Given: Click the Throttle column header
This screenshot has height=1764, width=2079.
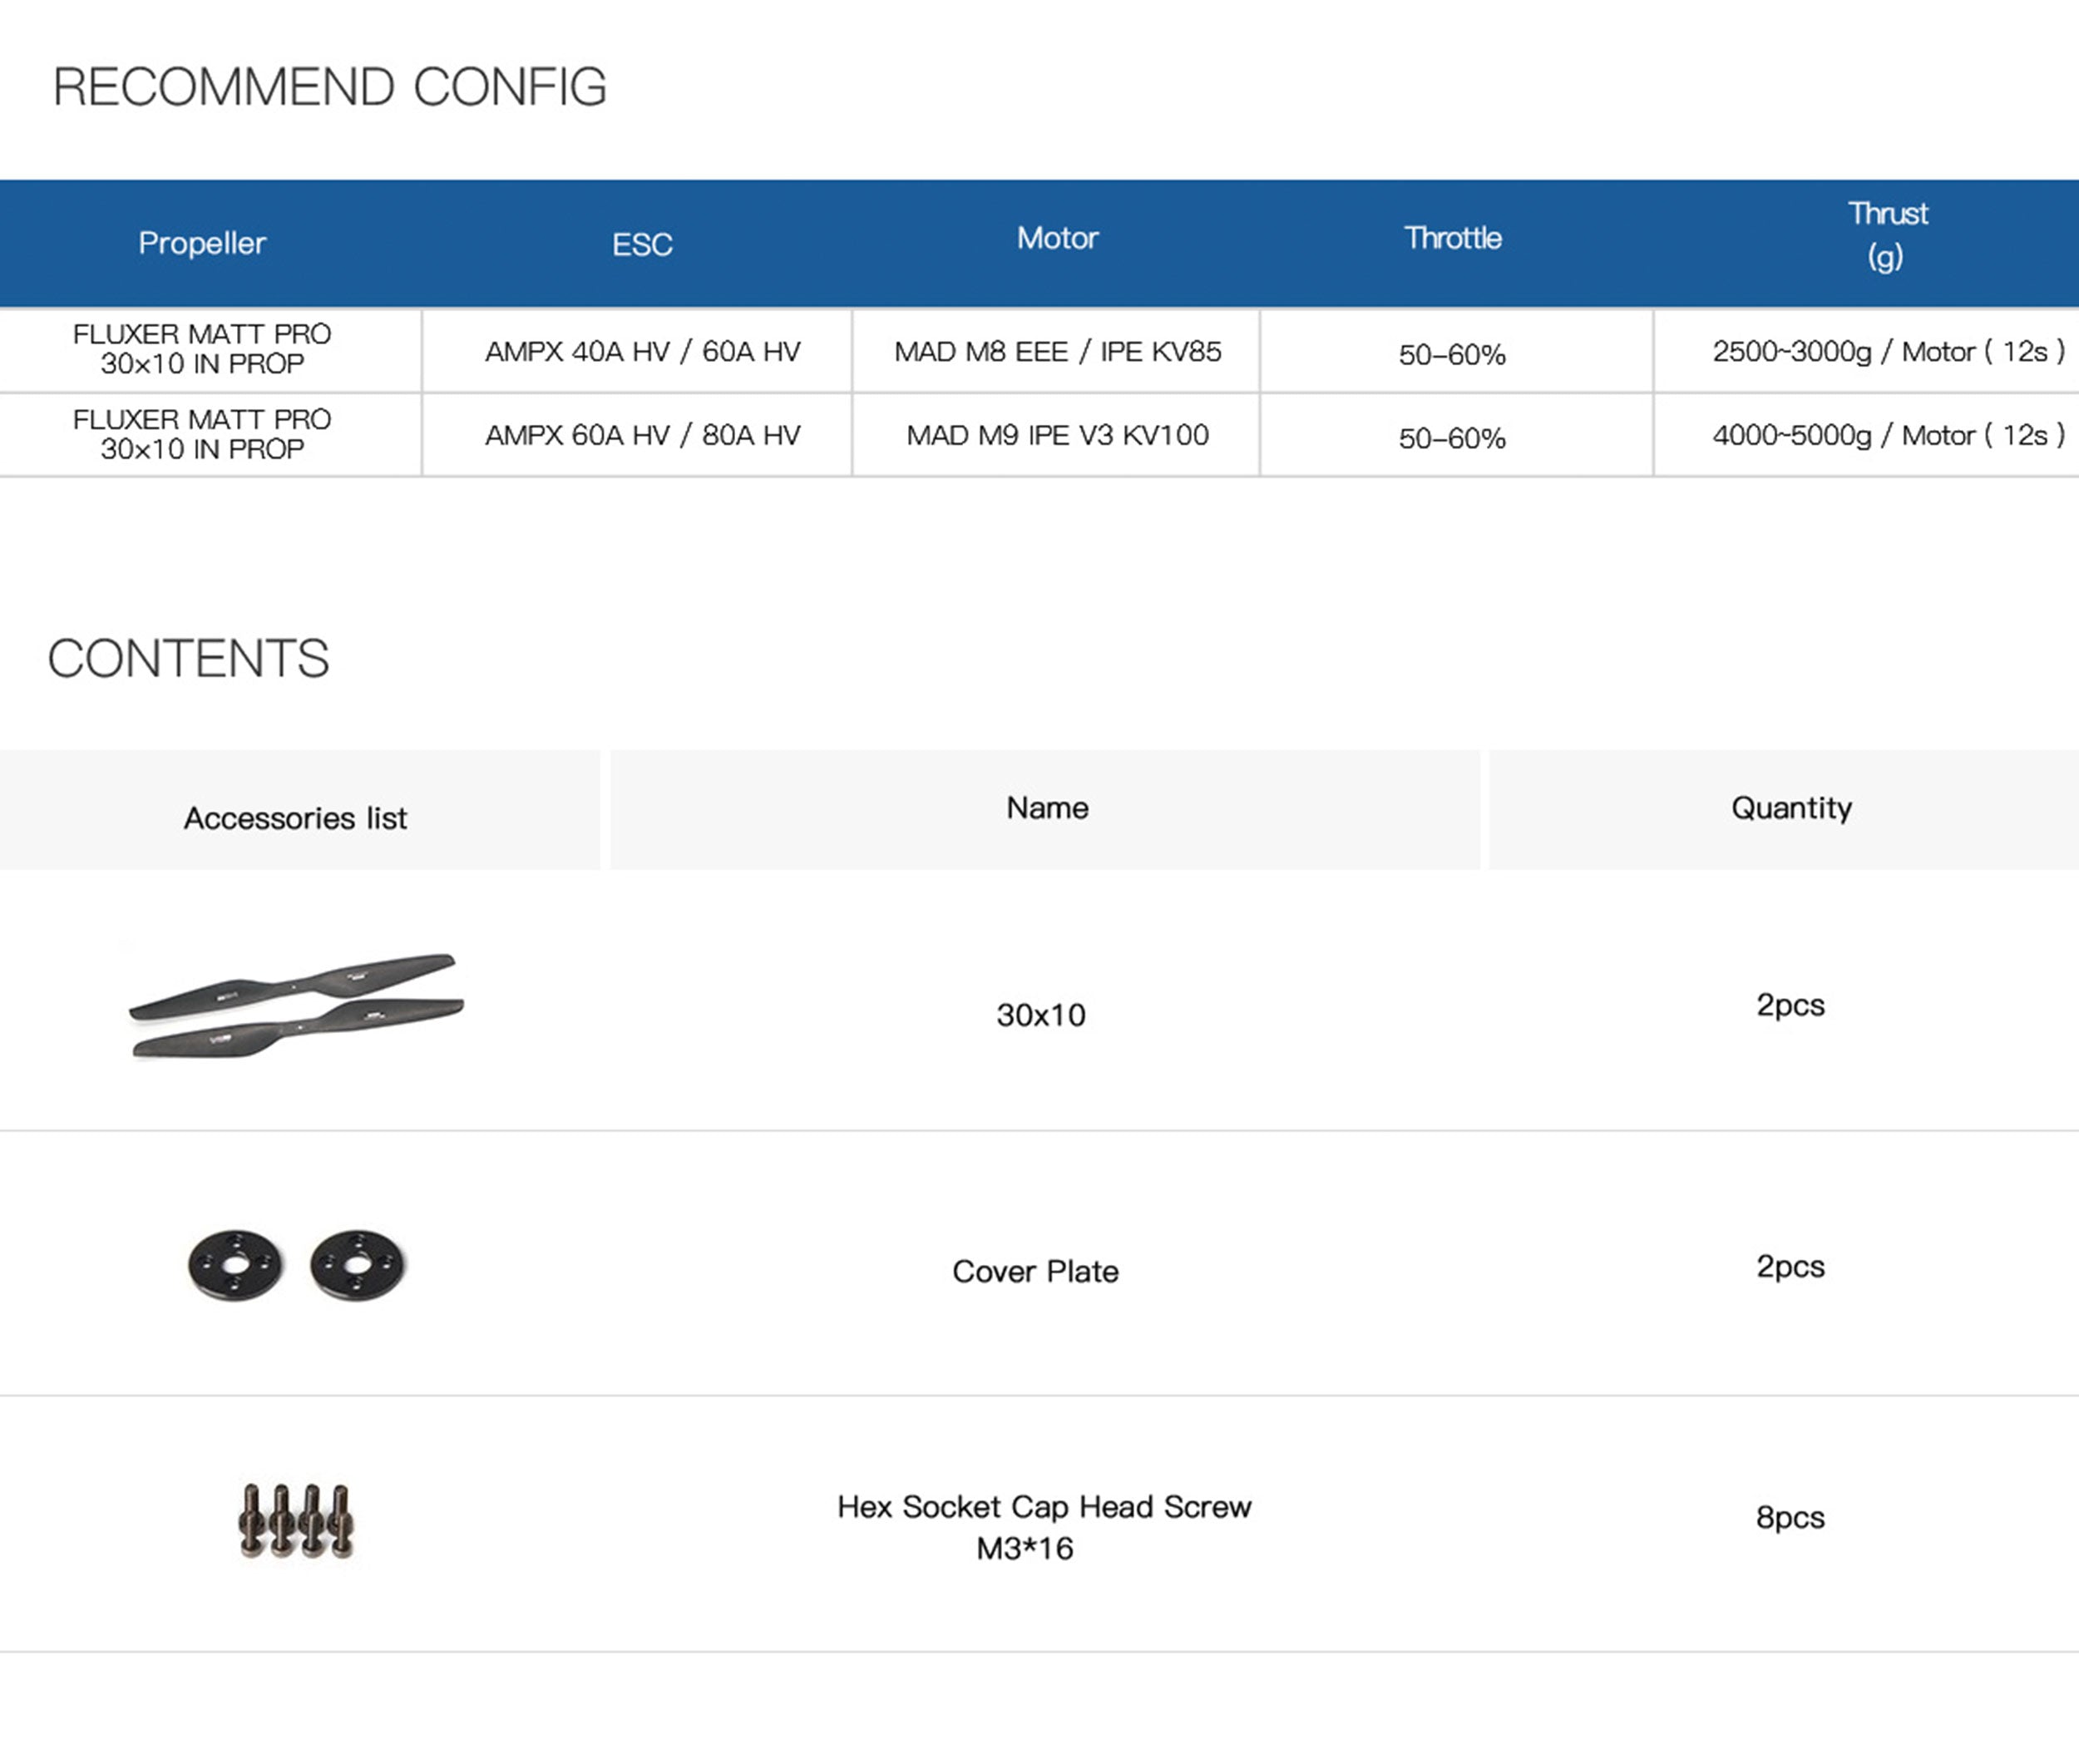Looking at the screenshot, I should point(1452,238).
